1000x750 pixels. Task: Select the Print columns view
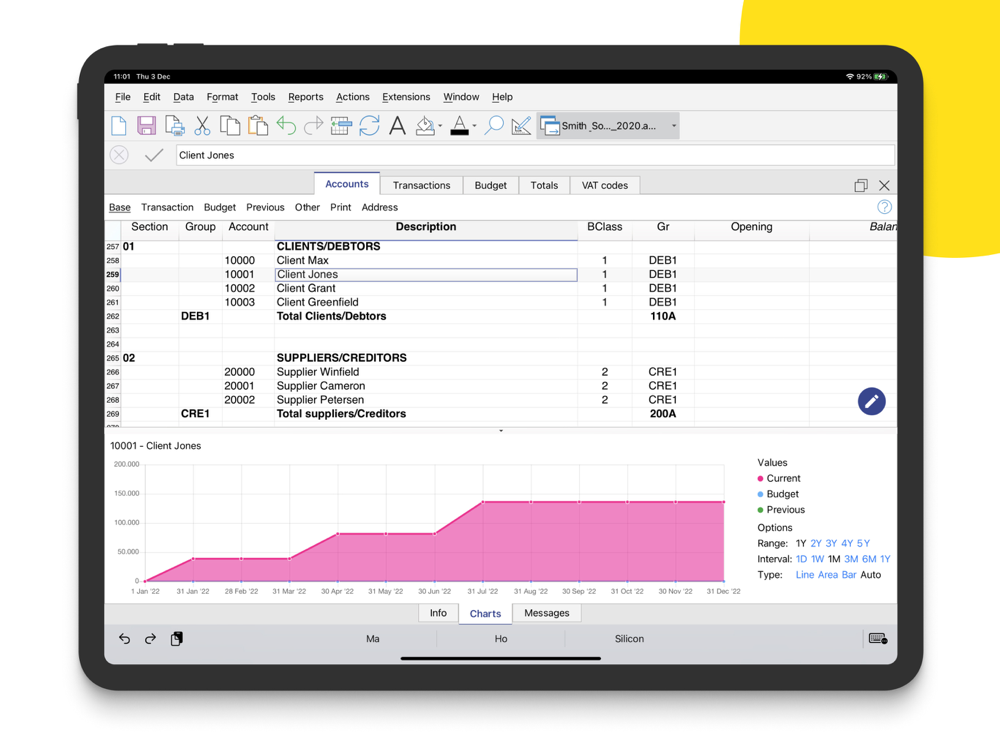pyautogui.click(x=341, y=207)
